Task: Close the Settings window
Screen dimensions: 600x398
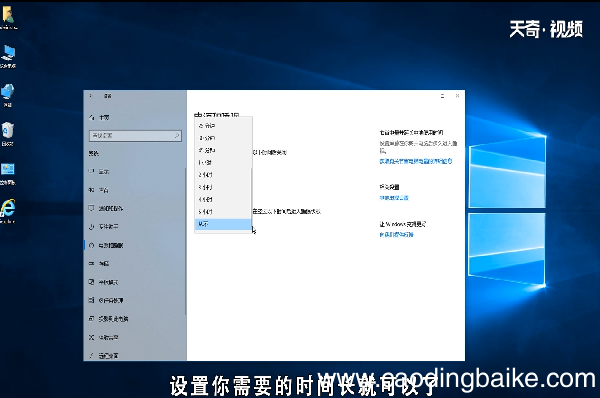Action: point(457,96)
